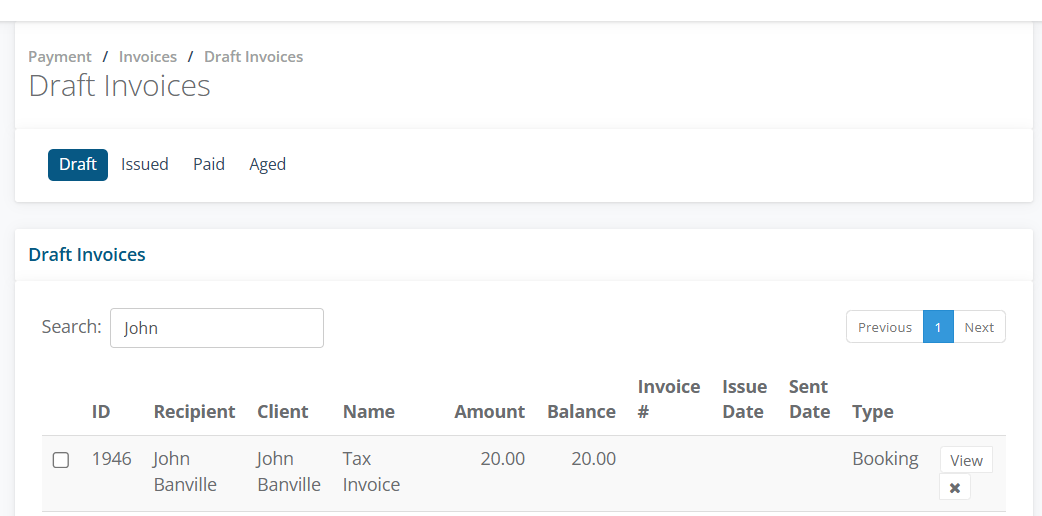Focus the Search field containing John

217,328
